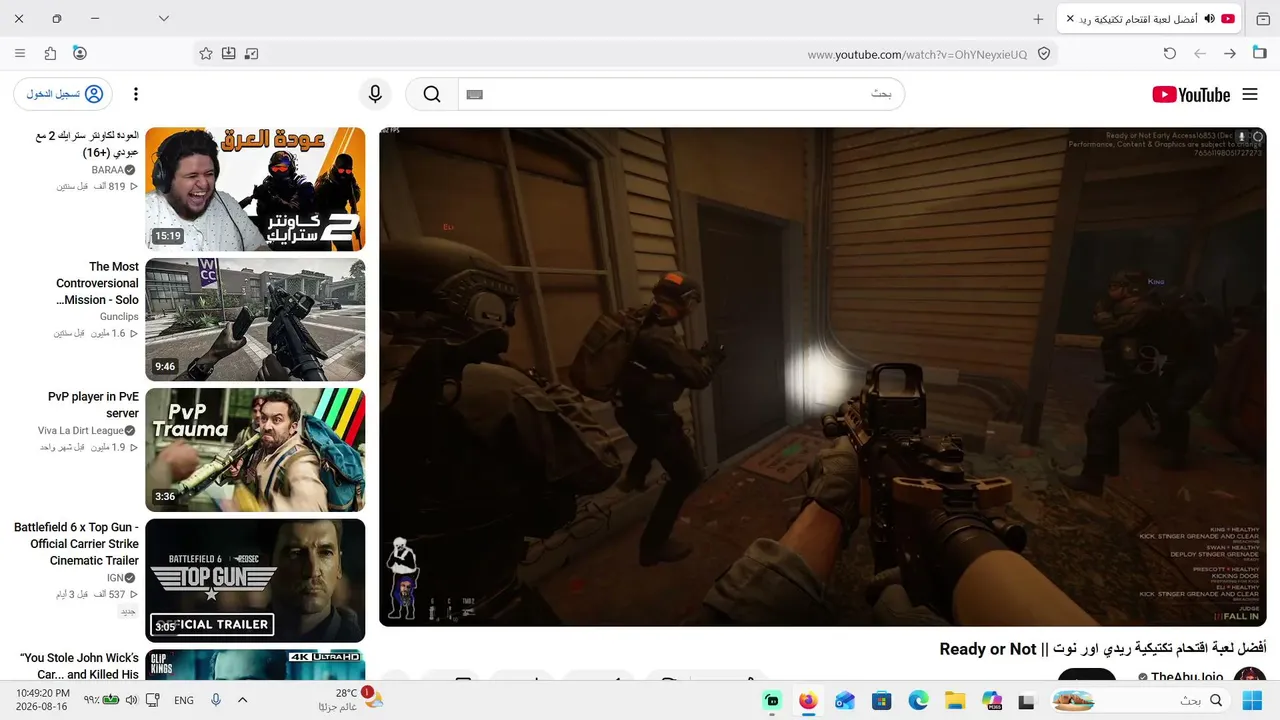
Task: Open the browser account profile icon
Action: pyautogui.click(x=80, y=54)
